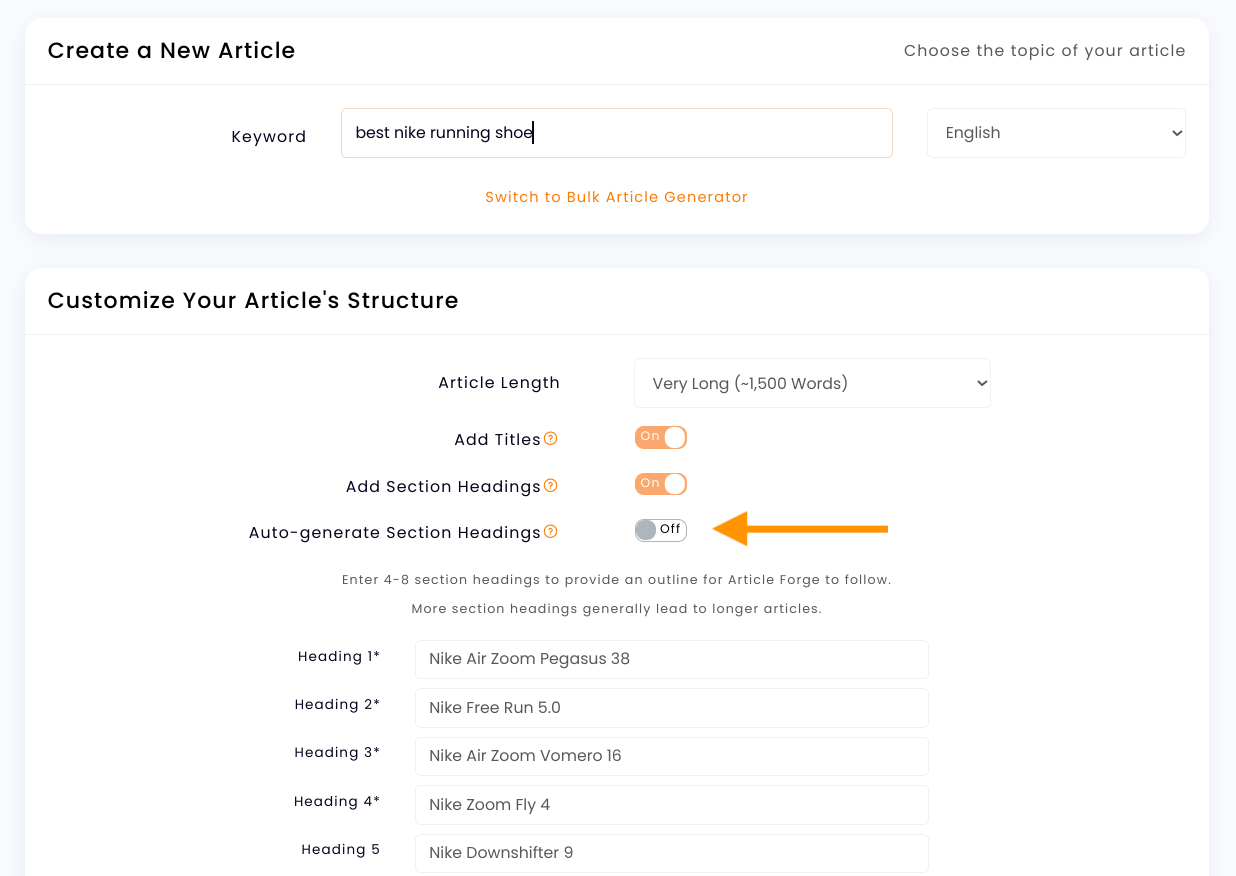Select the Heading 3 Vomero input box

click(x=671, y=756)
